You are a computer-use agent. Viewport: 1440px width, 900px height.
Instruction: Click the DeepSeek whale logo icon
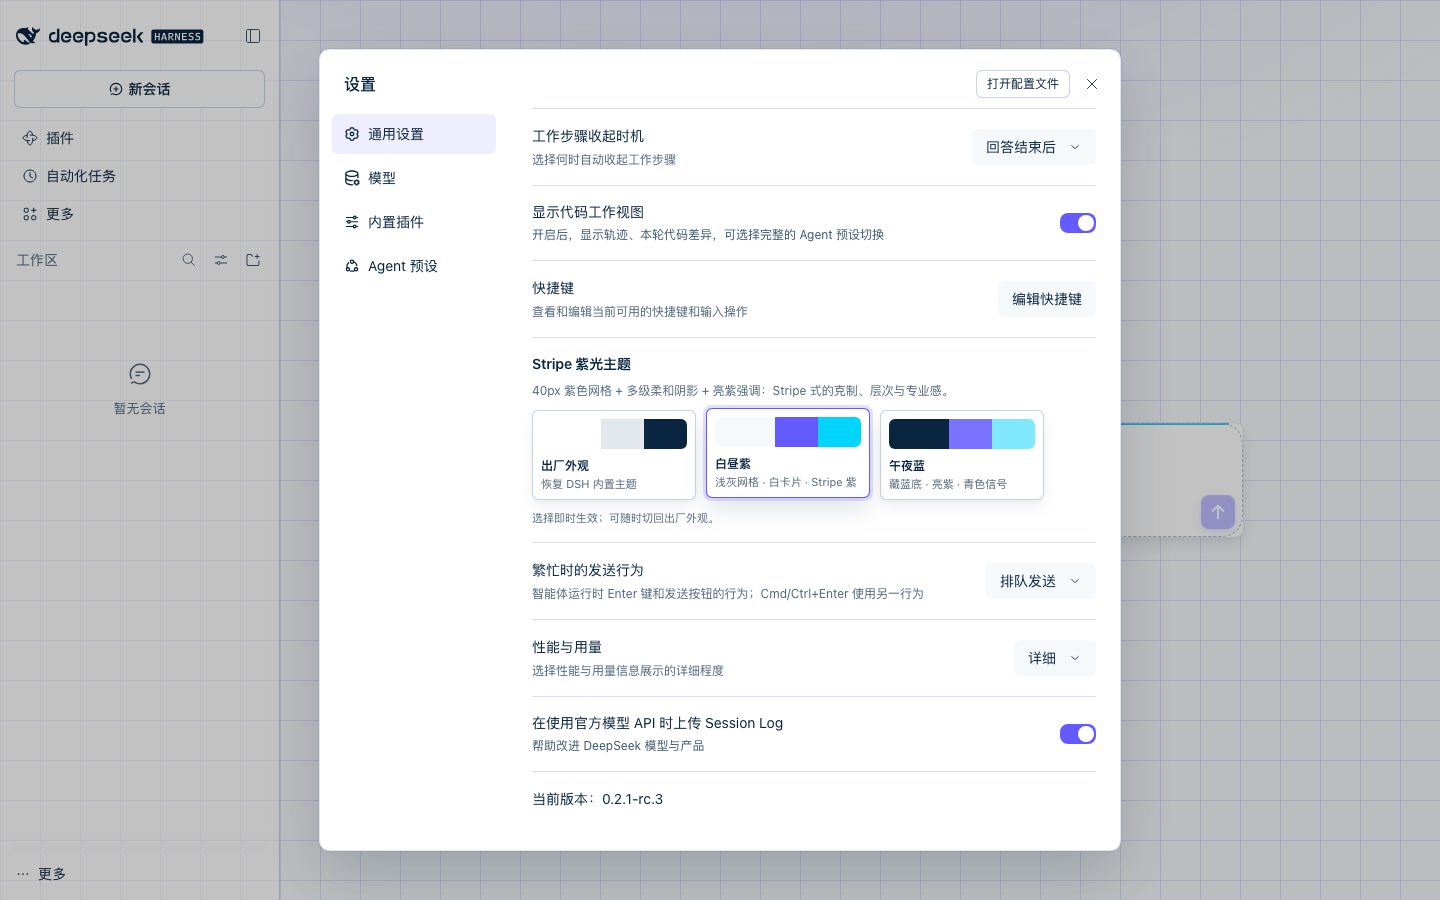pyautogui.click(x=28, y=36)
